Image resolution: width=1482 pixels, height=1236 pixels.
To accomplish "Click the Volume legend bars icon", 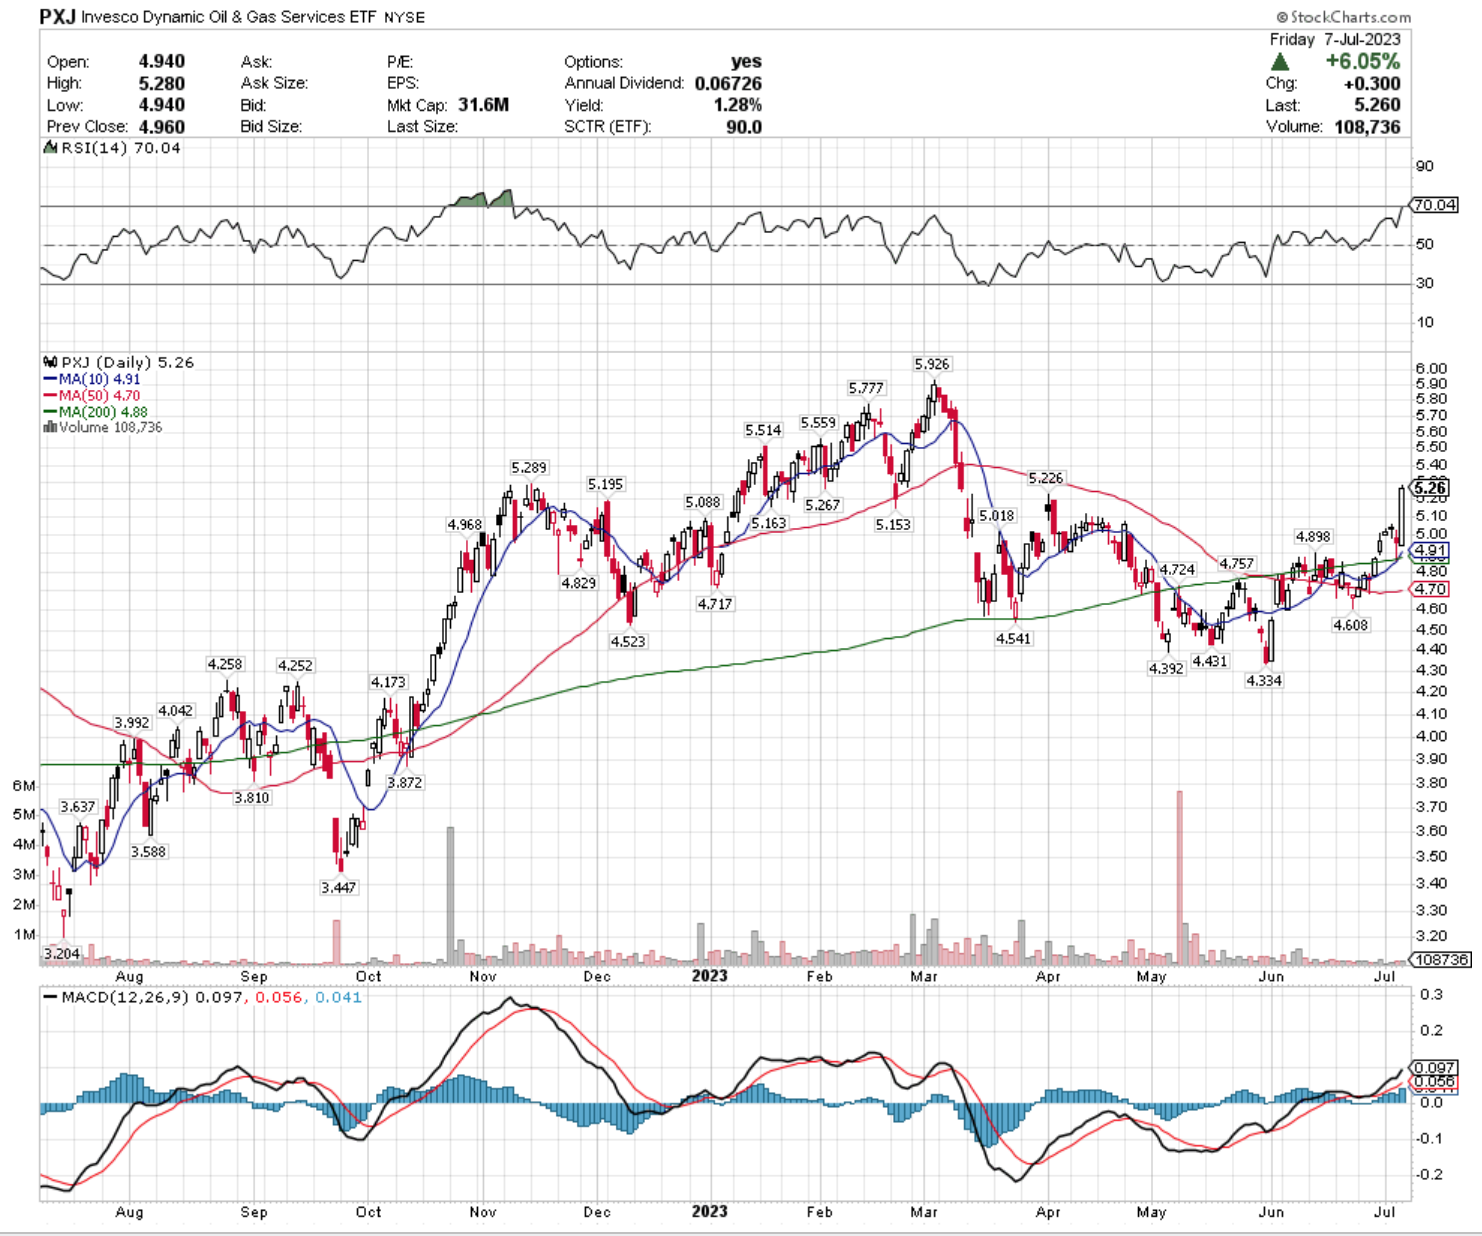I will pyautogui.click(x=50, y=427).
